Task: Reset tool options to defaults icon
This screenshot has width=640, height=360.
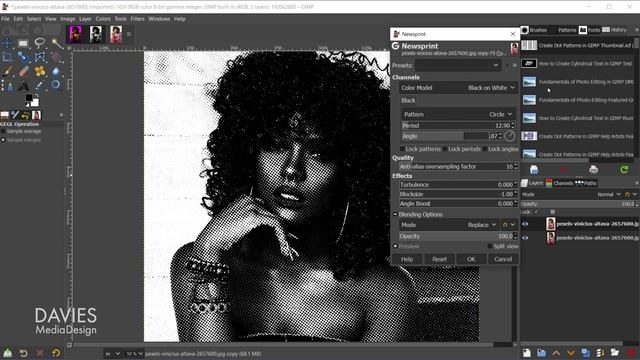Action: (56, 353)
